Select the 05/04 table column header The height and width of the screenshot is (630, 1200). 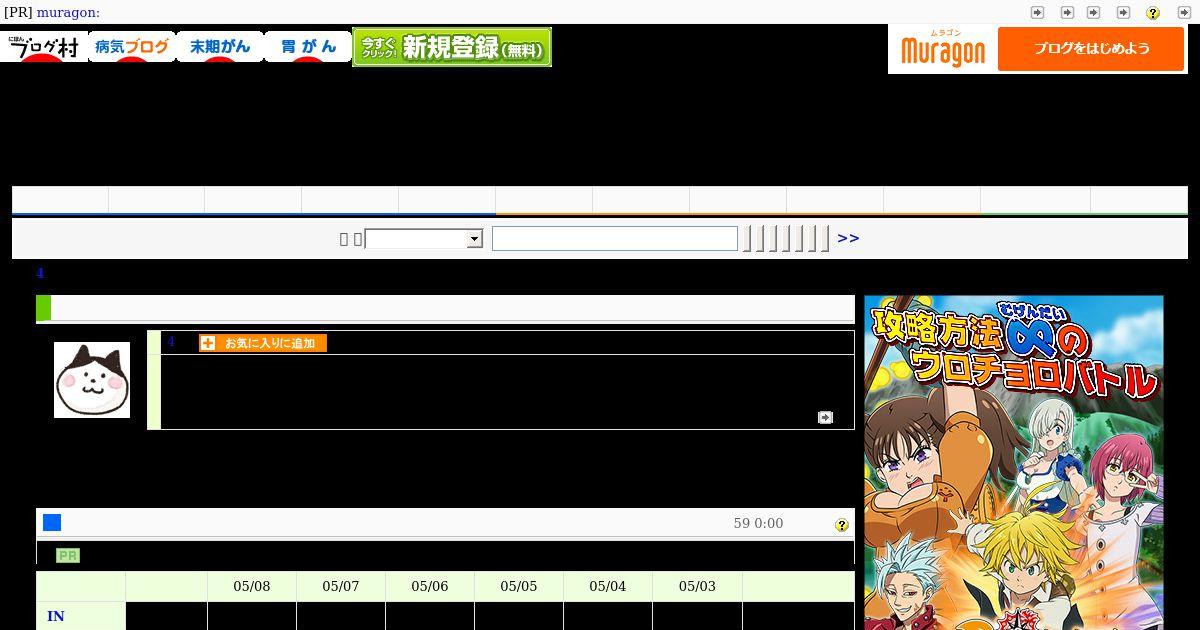pos(608,586)
